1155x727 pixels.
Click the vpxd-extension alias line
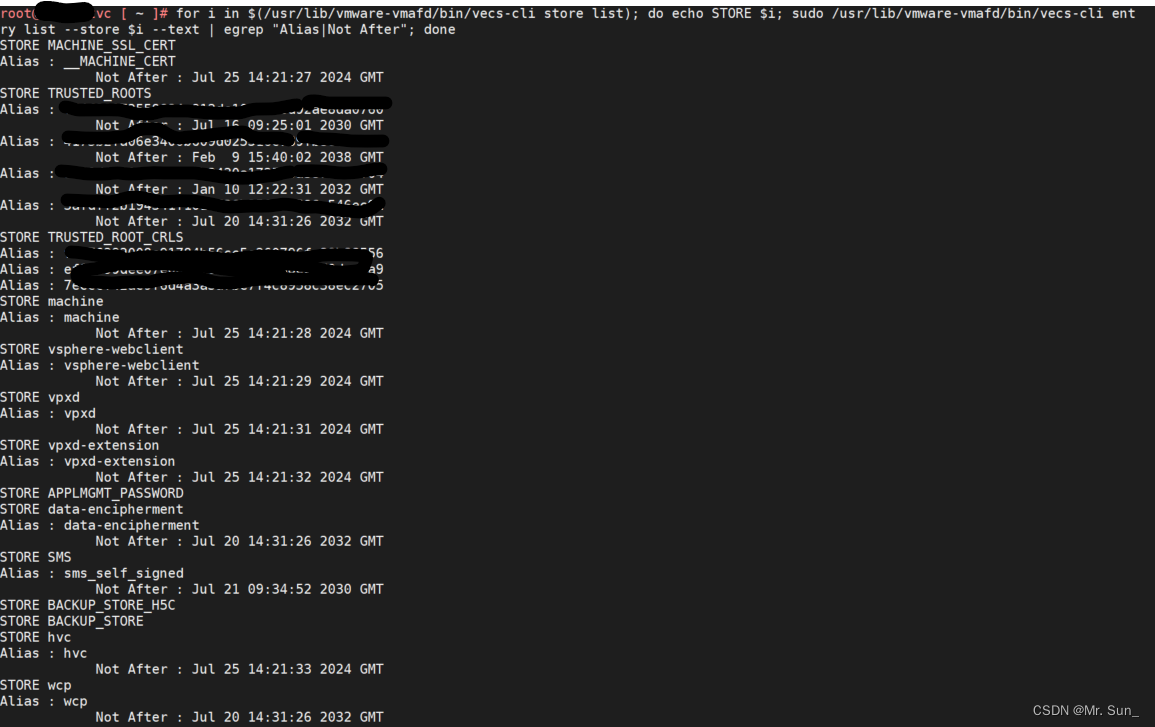tap(88, 462)
